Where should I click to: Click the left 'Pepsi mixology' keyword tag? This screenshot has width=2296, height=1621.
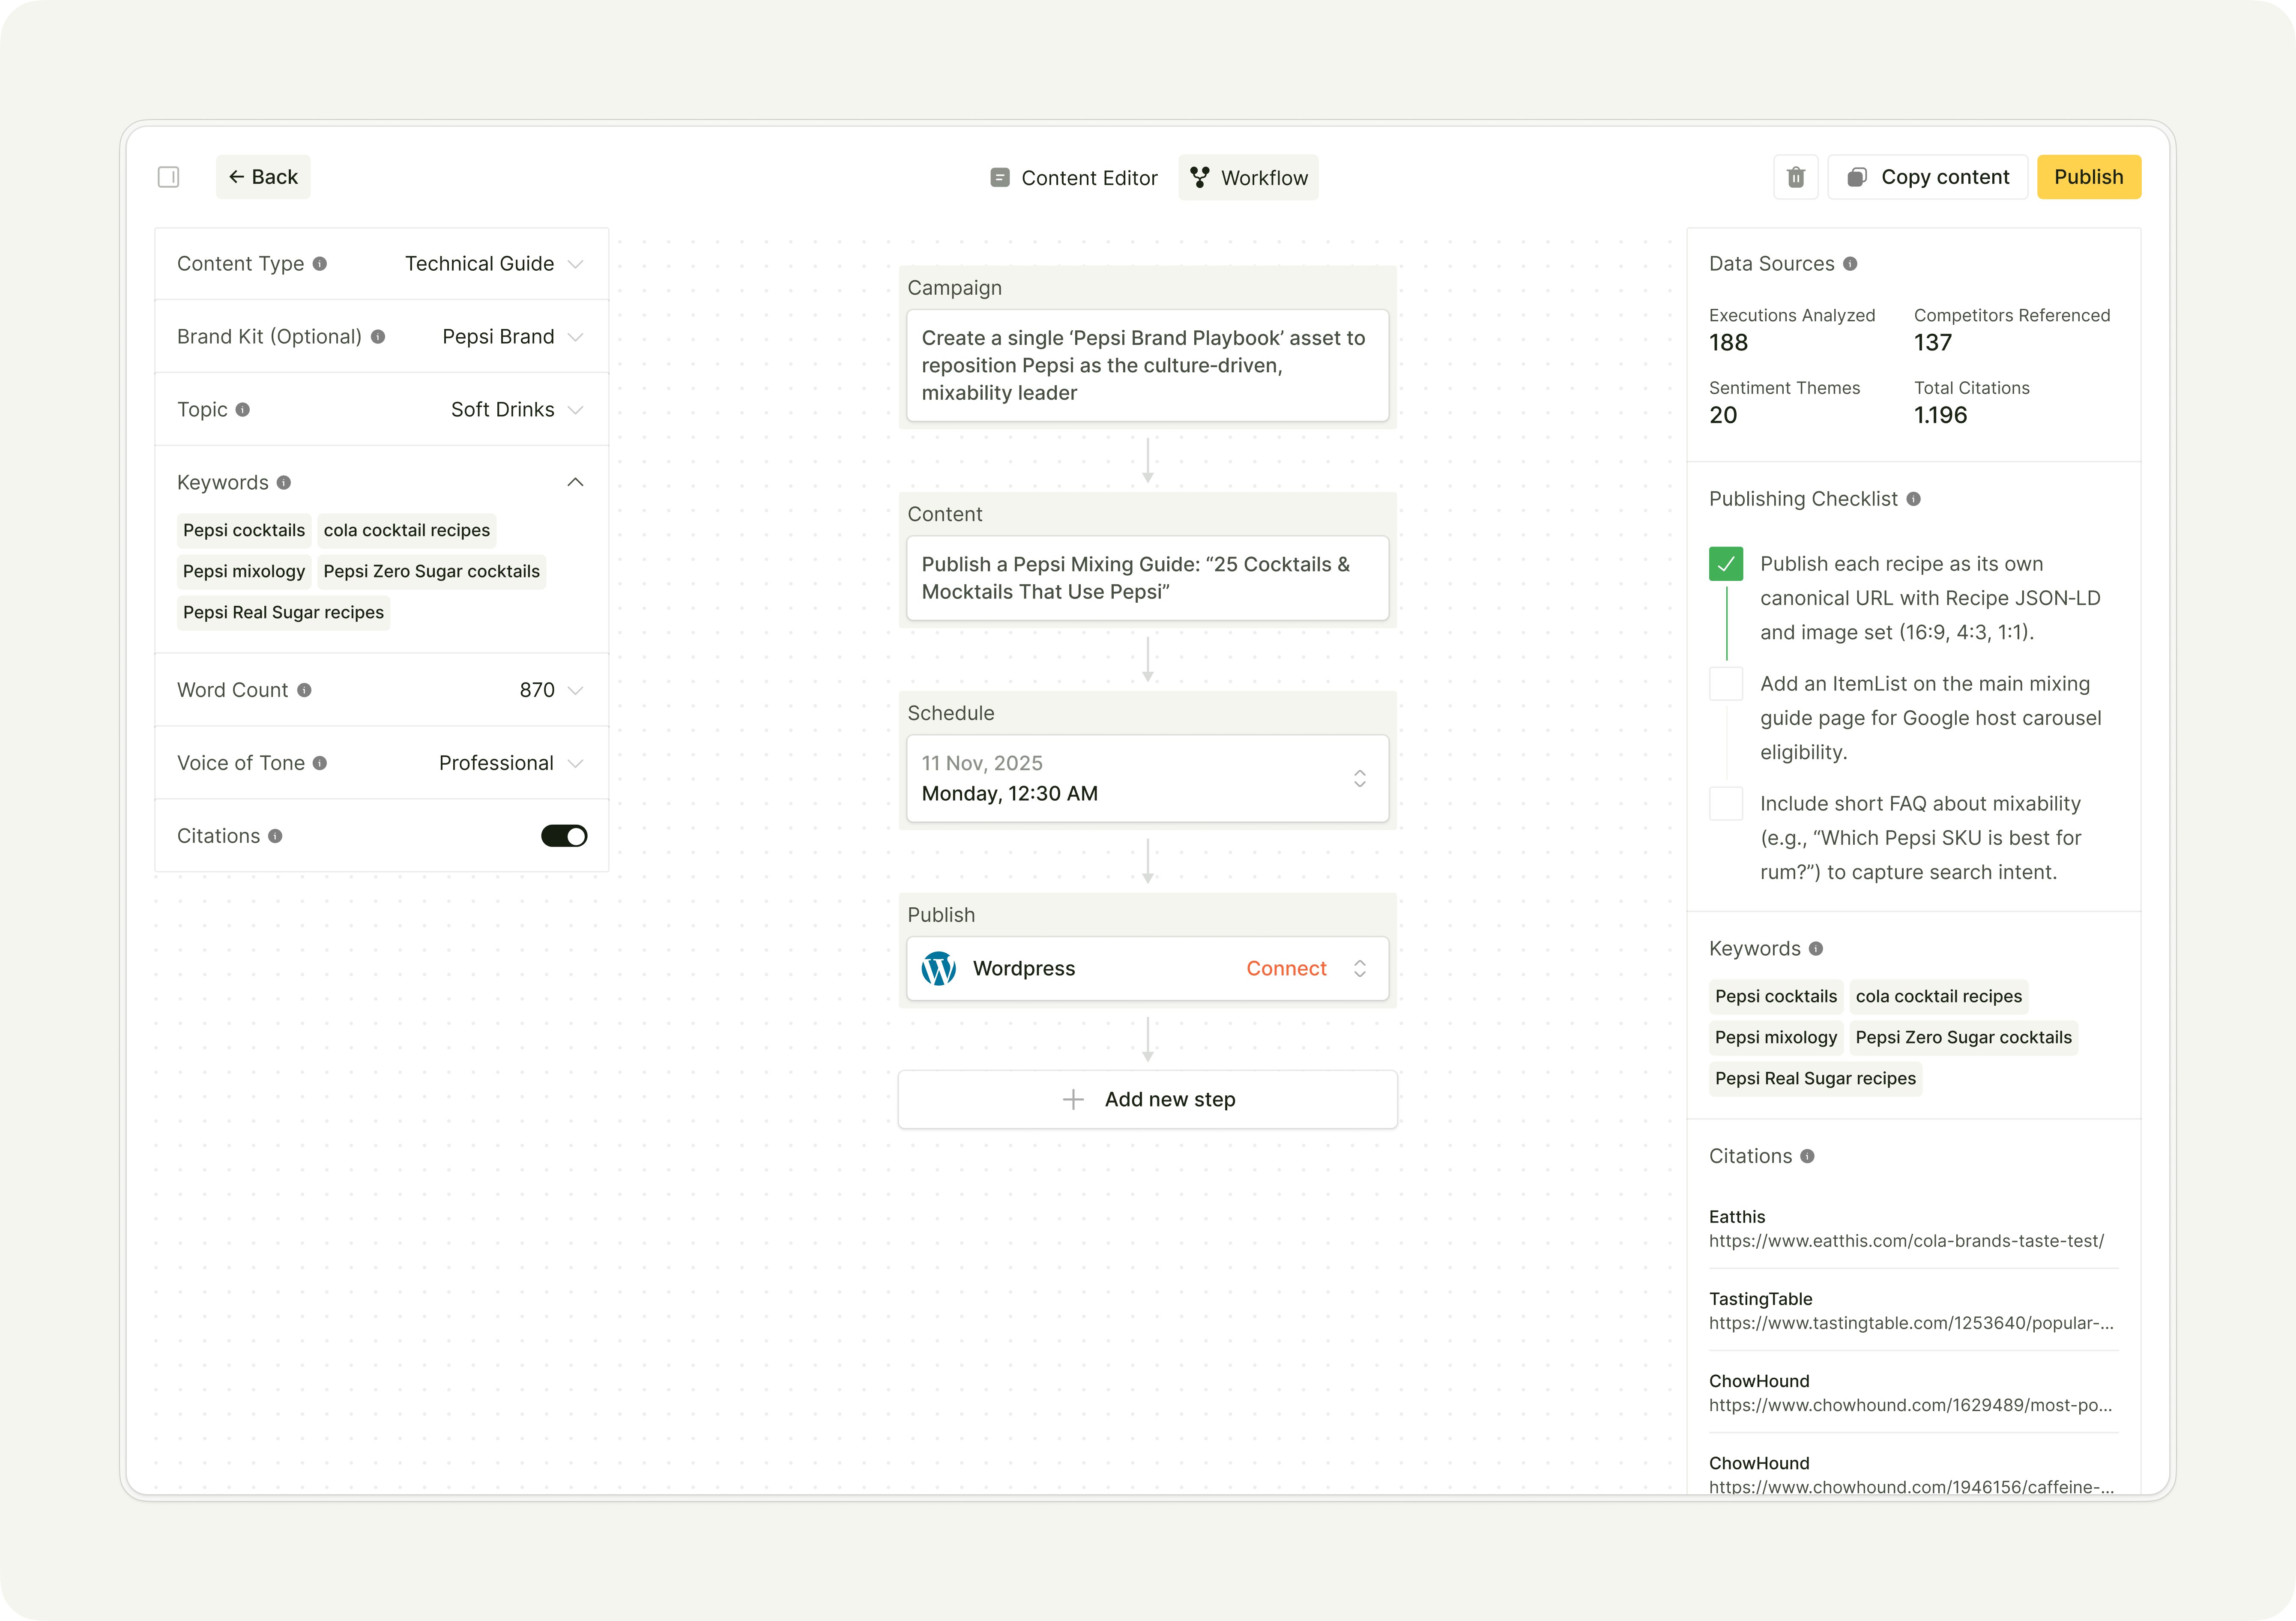point(244,571)
